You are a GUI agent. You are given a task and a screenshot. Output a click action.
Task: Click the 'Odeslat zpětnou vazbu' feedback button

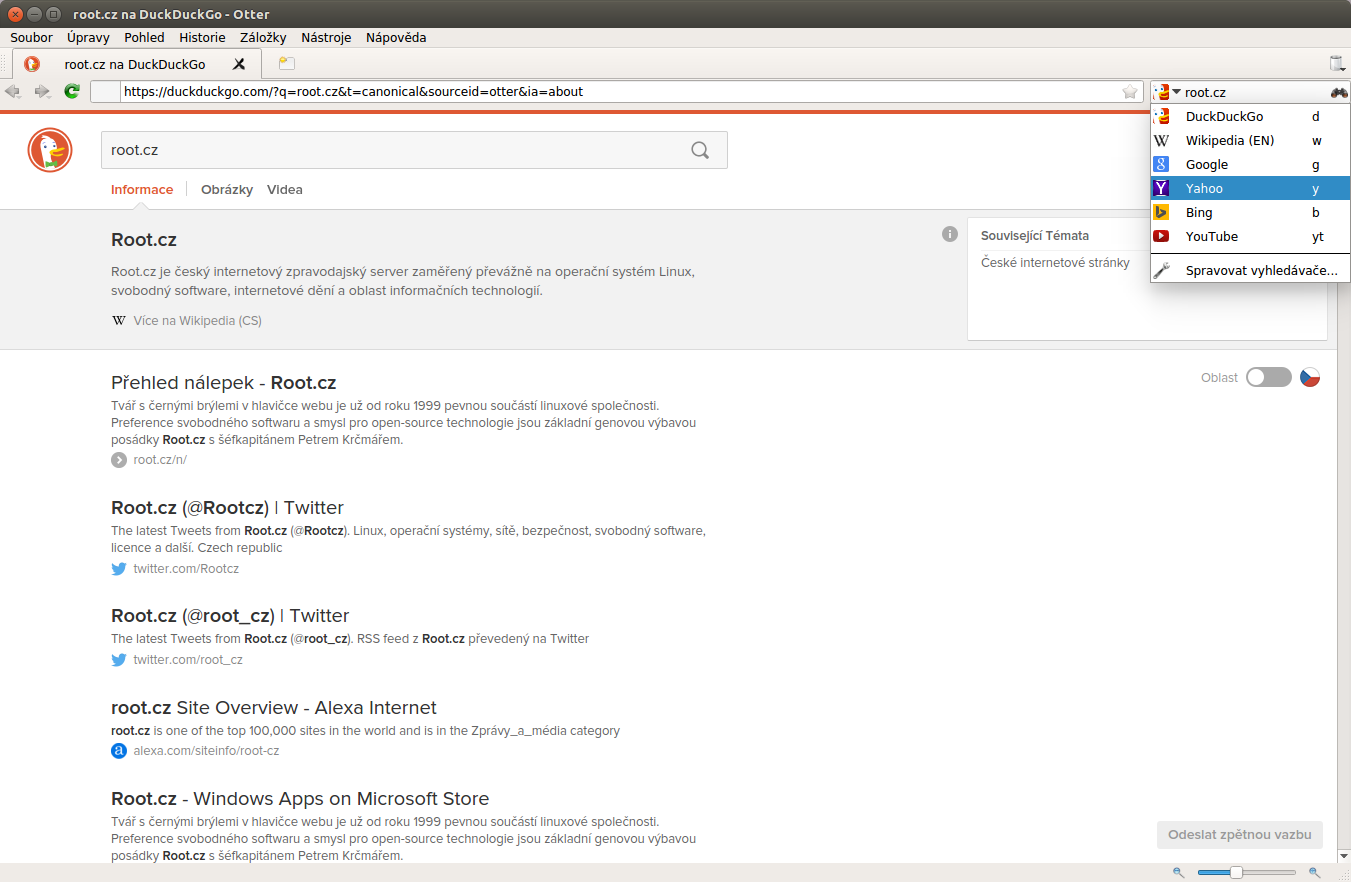point(1239,835)
